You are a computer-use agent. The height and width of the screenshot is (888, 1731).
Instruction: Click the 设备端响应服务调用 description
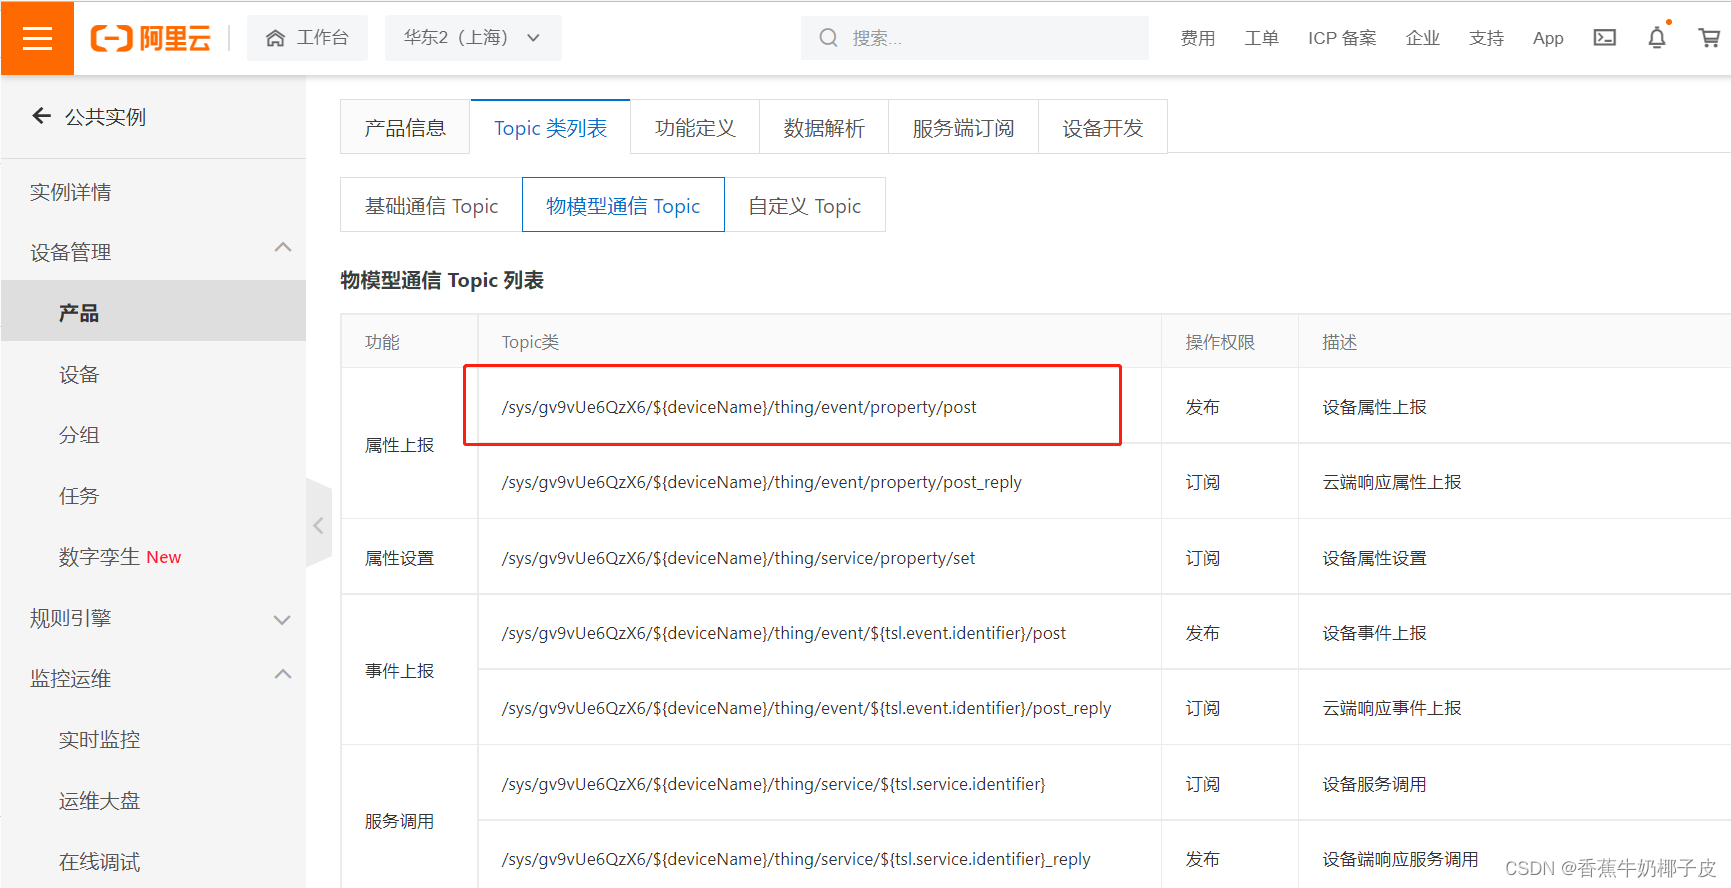coord(1400,859)
